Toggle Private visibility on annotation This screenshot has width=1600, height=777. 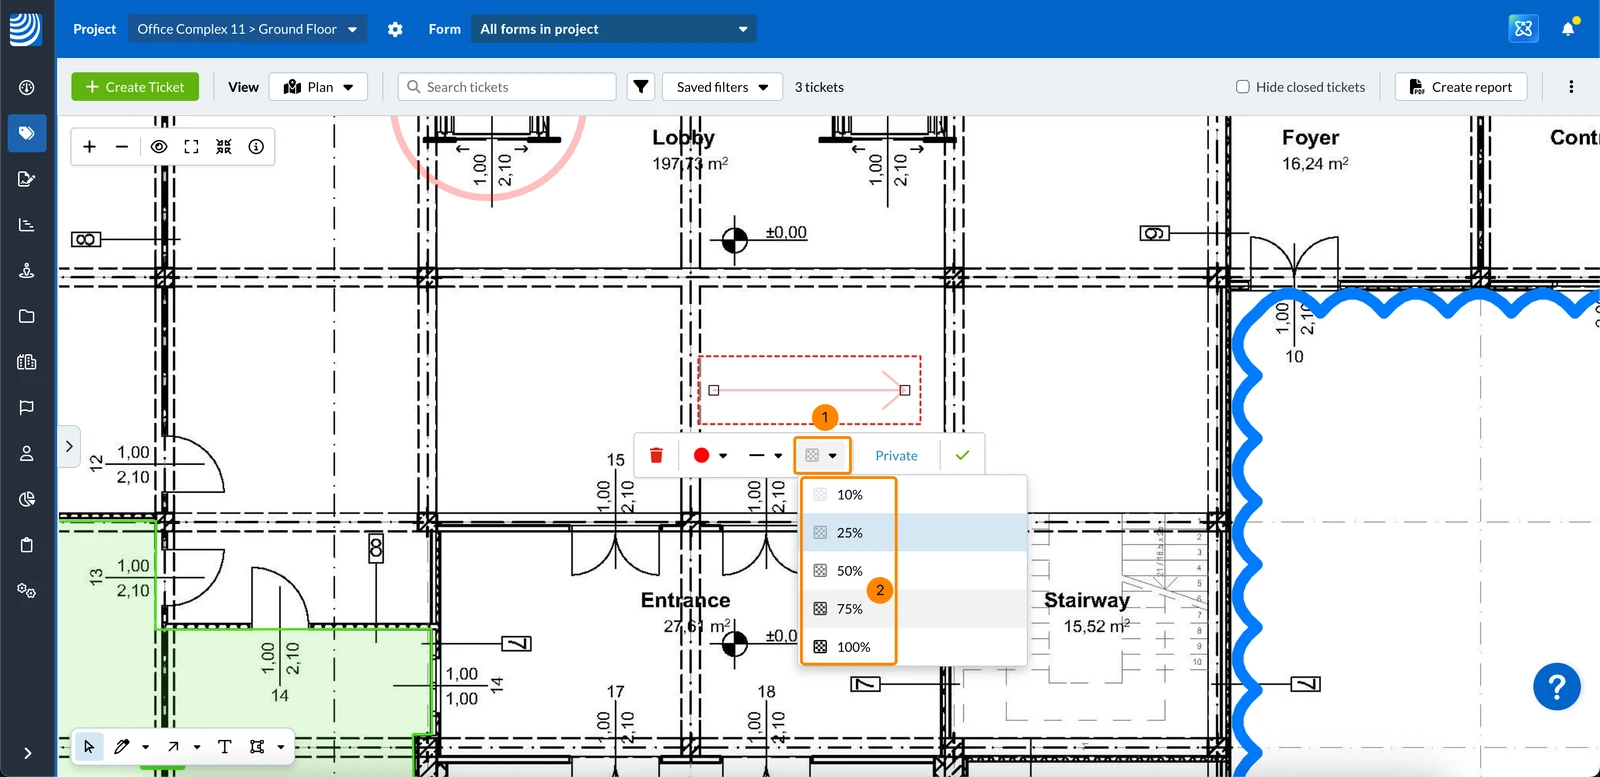896,456
